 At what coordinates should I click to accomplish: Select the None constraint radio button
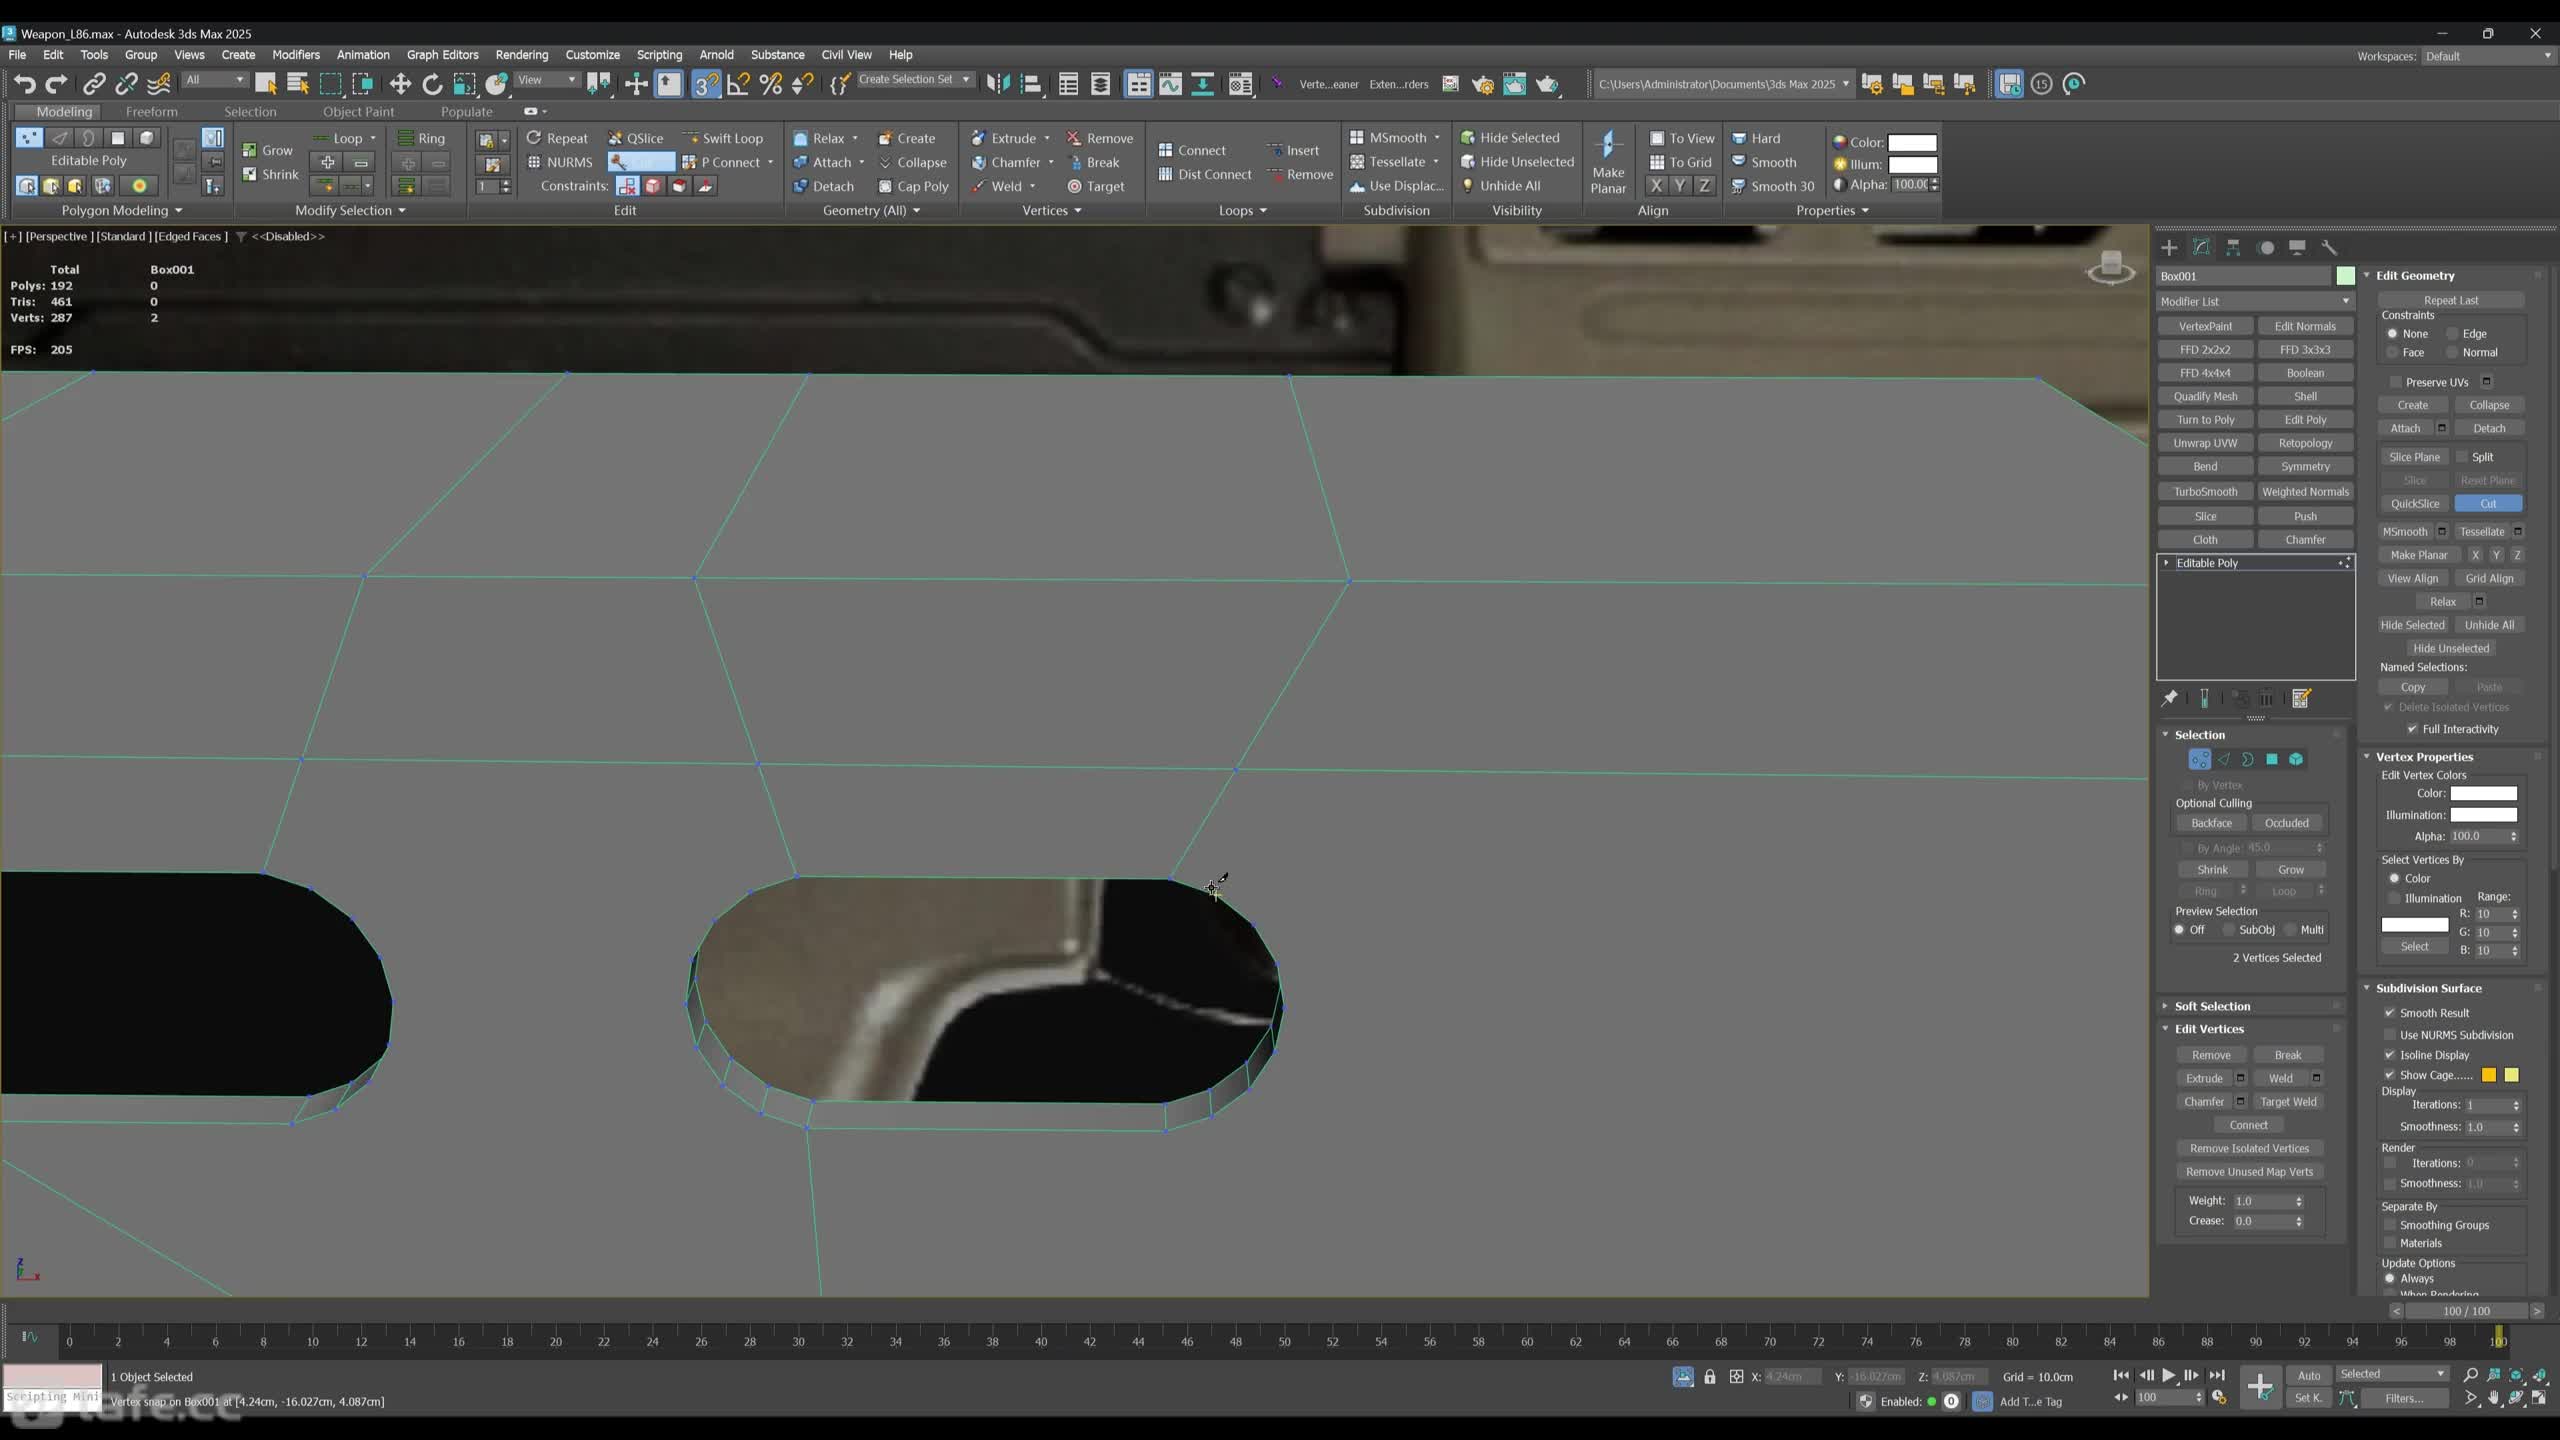[x=2393, y=334]
